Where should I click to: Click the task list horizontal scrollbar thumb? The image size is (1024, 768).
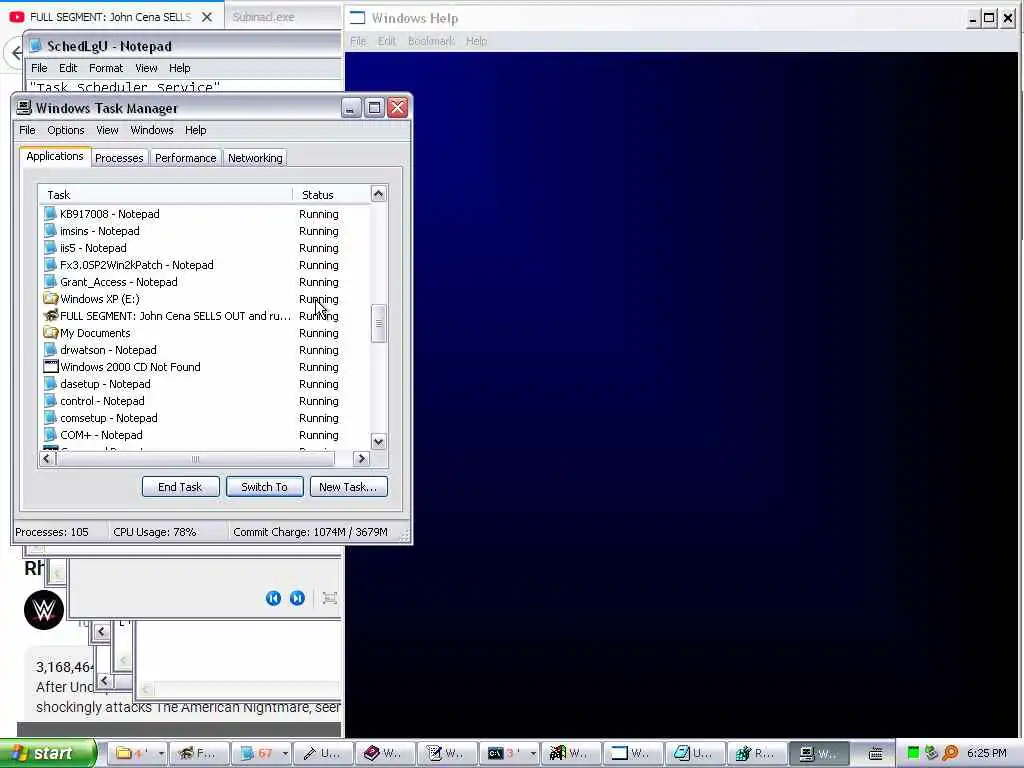click(195, 459)
